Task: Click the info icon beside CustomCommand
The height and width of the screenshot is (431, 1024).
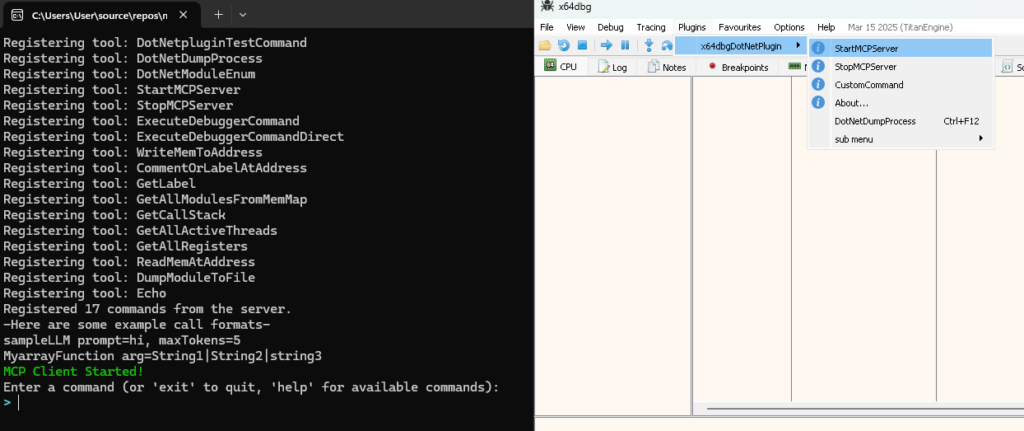Action: [818, 84]
